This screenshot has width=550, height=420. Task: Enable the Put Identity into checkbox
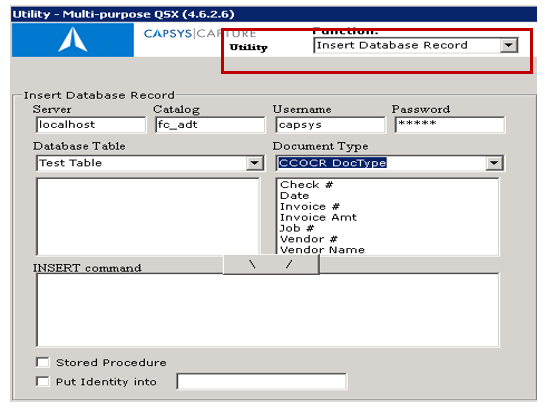[x=43, y=381]
